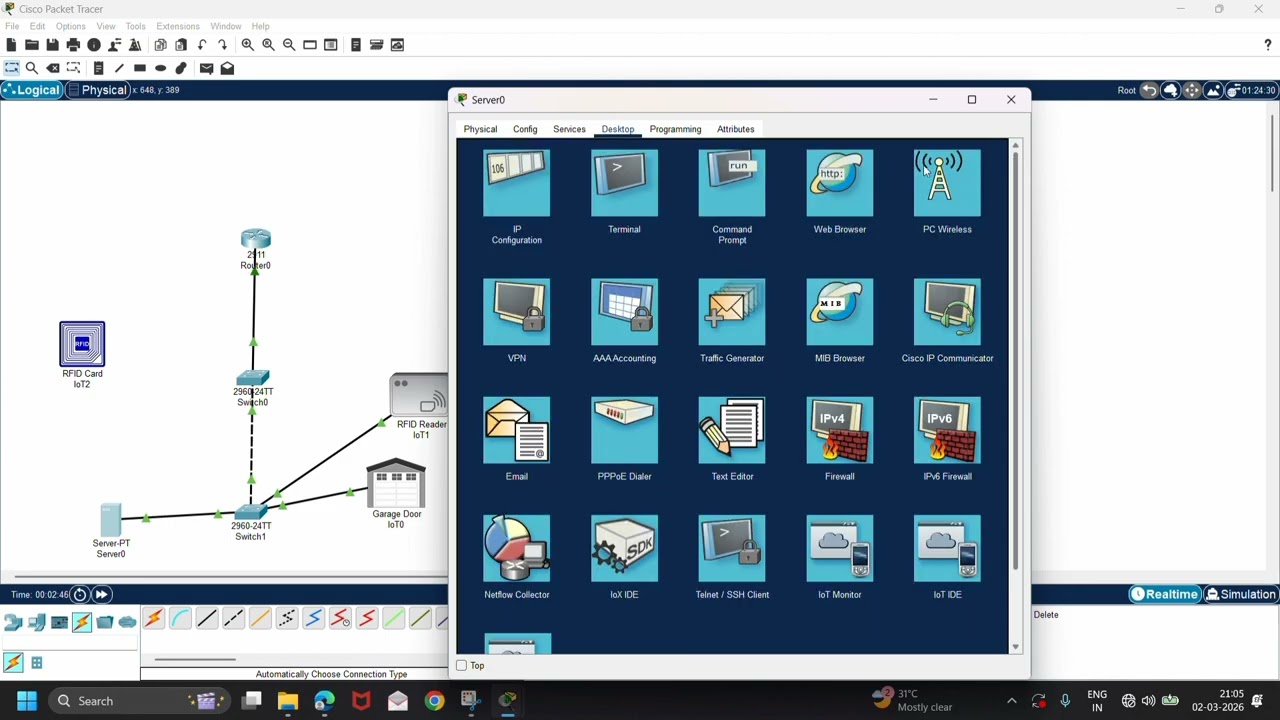This screenshot has height=720, width=1280.
Task: Open the IPv4 Firewall app
Action: [x=840, y=430]
